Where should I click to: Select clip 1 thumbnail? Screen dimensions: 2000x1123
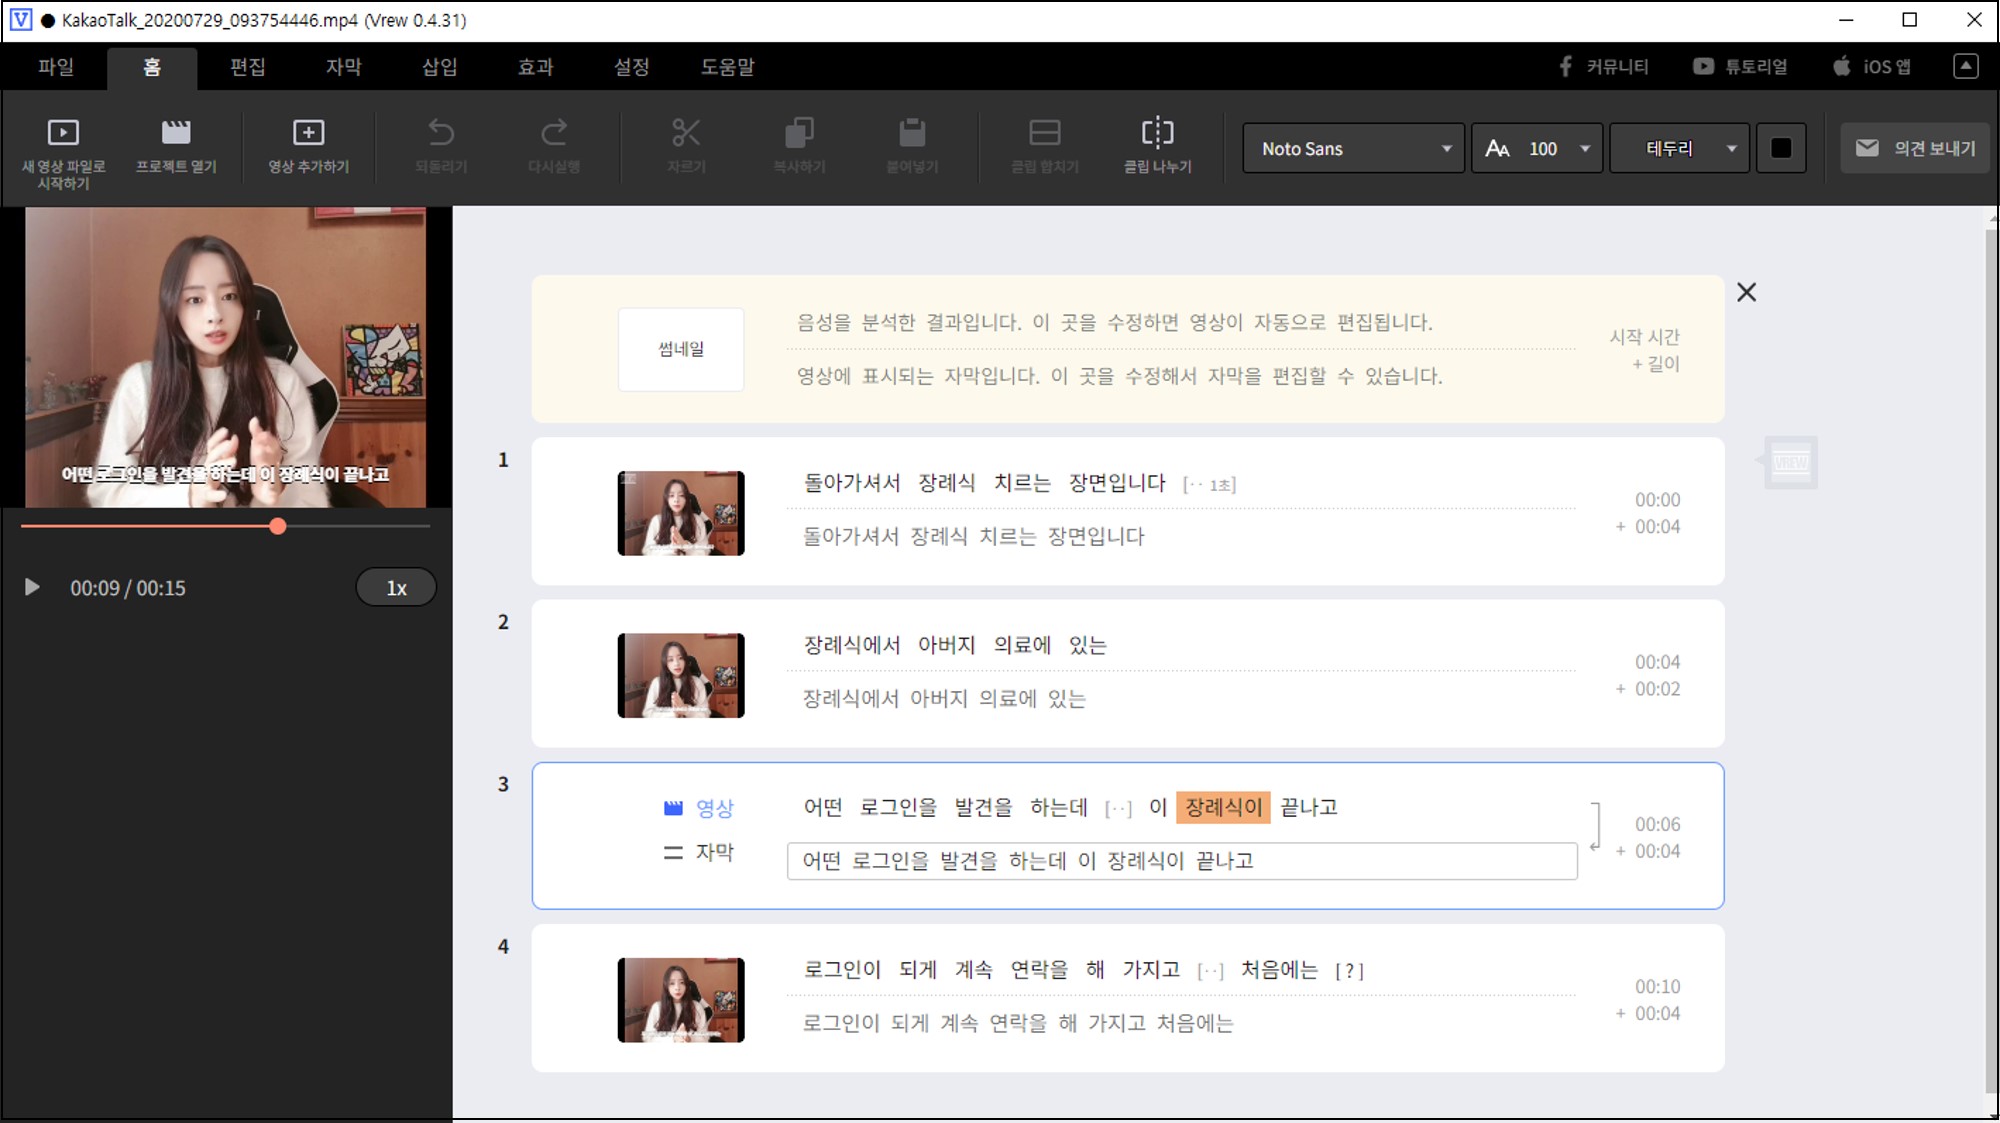tap(681, 513)
